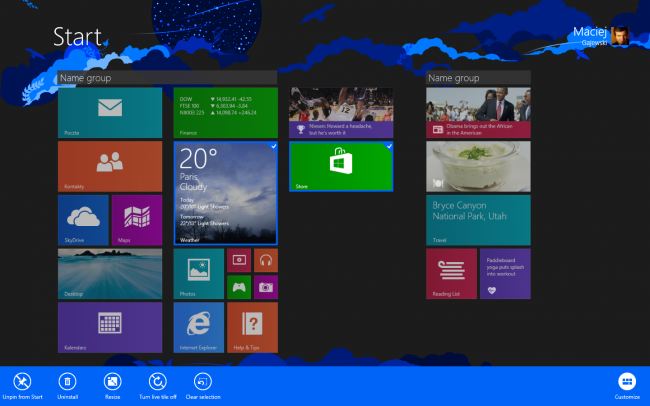This screenshot has width=650, height=406.
Task: Open the Sports news tile about Howard
Action: pos(341,112)
